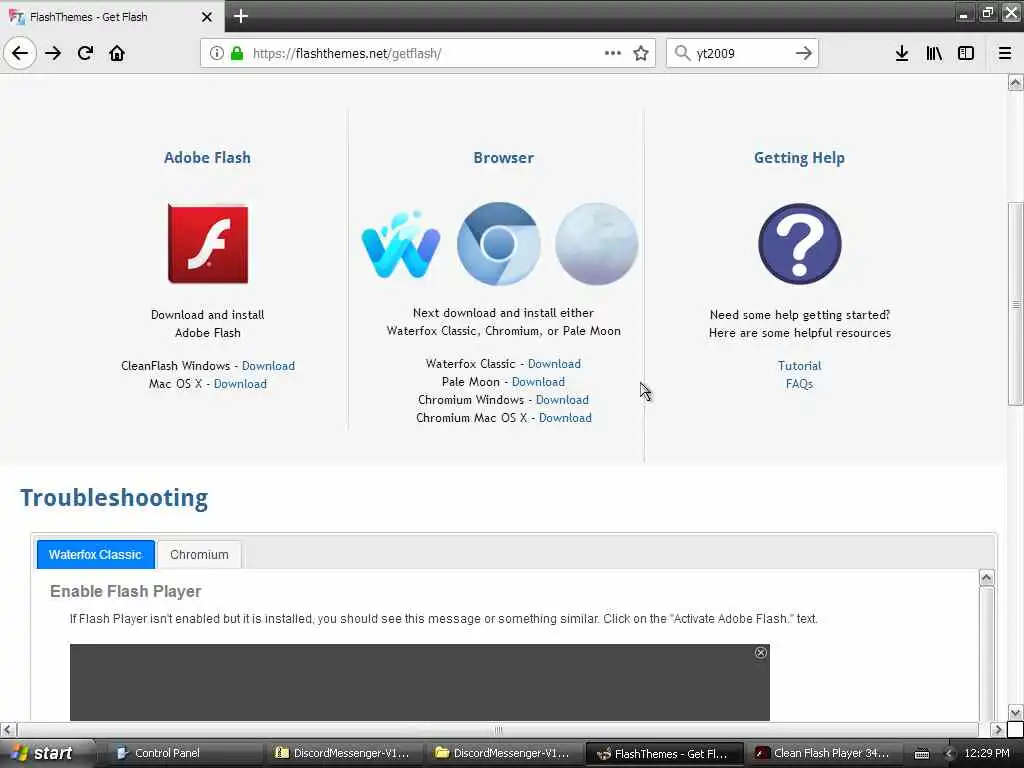Toggle the sidebar view icon
Viewport: 1024px width, 768px height.
[966, 53]
